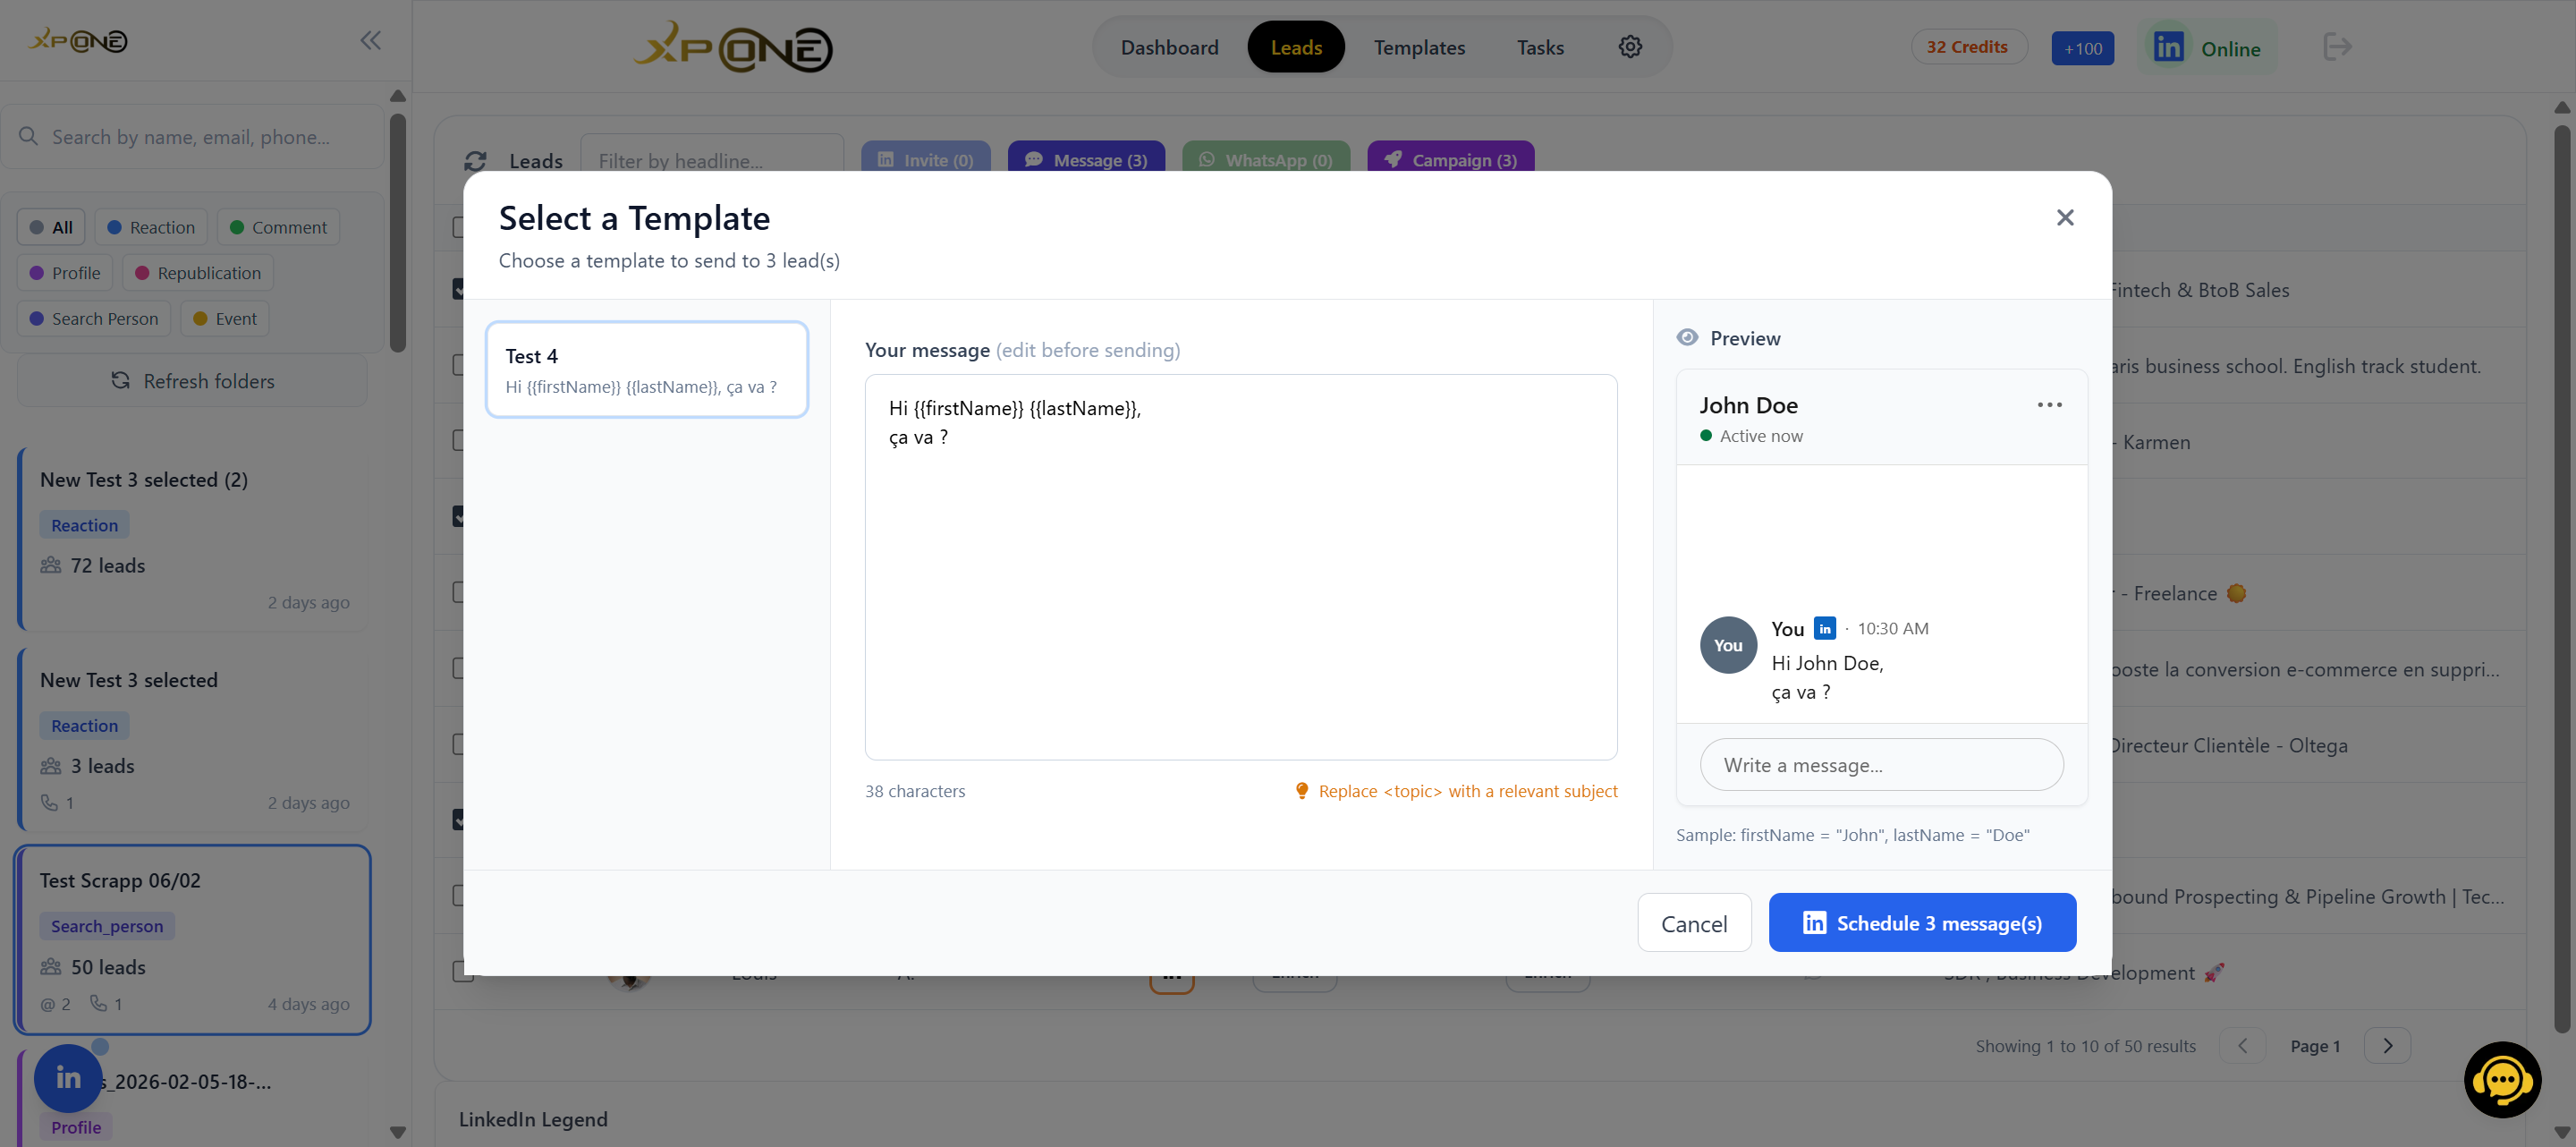This screenshot has width=2576, height=1147.
Task: Open folder New Test 3 selected (2)
Action: [x=194, y=540]
